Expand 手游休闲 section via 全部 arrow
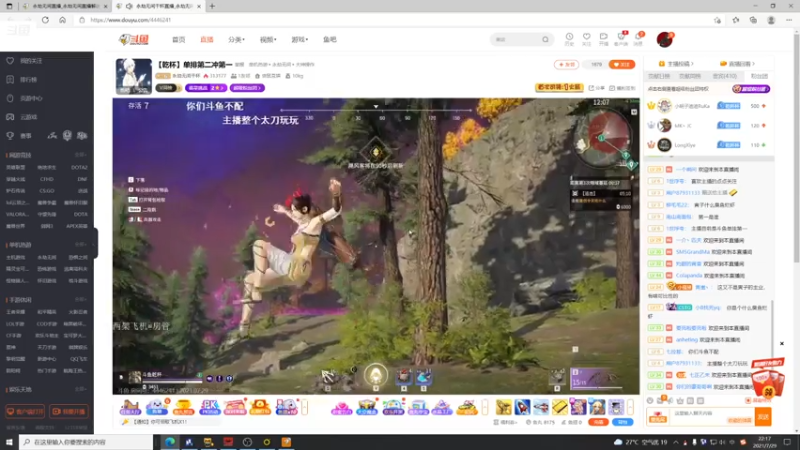The image size is (800, 450). (x=81, y=299)
